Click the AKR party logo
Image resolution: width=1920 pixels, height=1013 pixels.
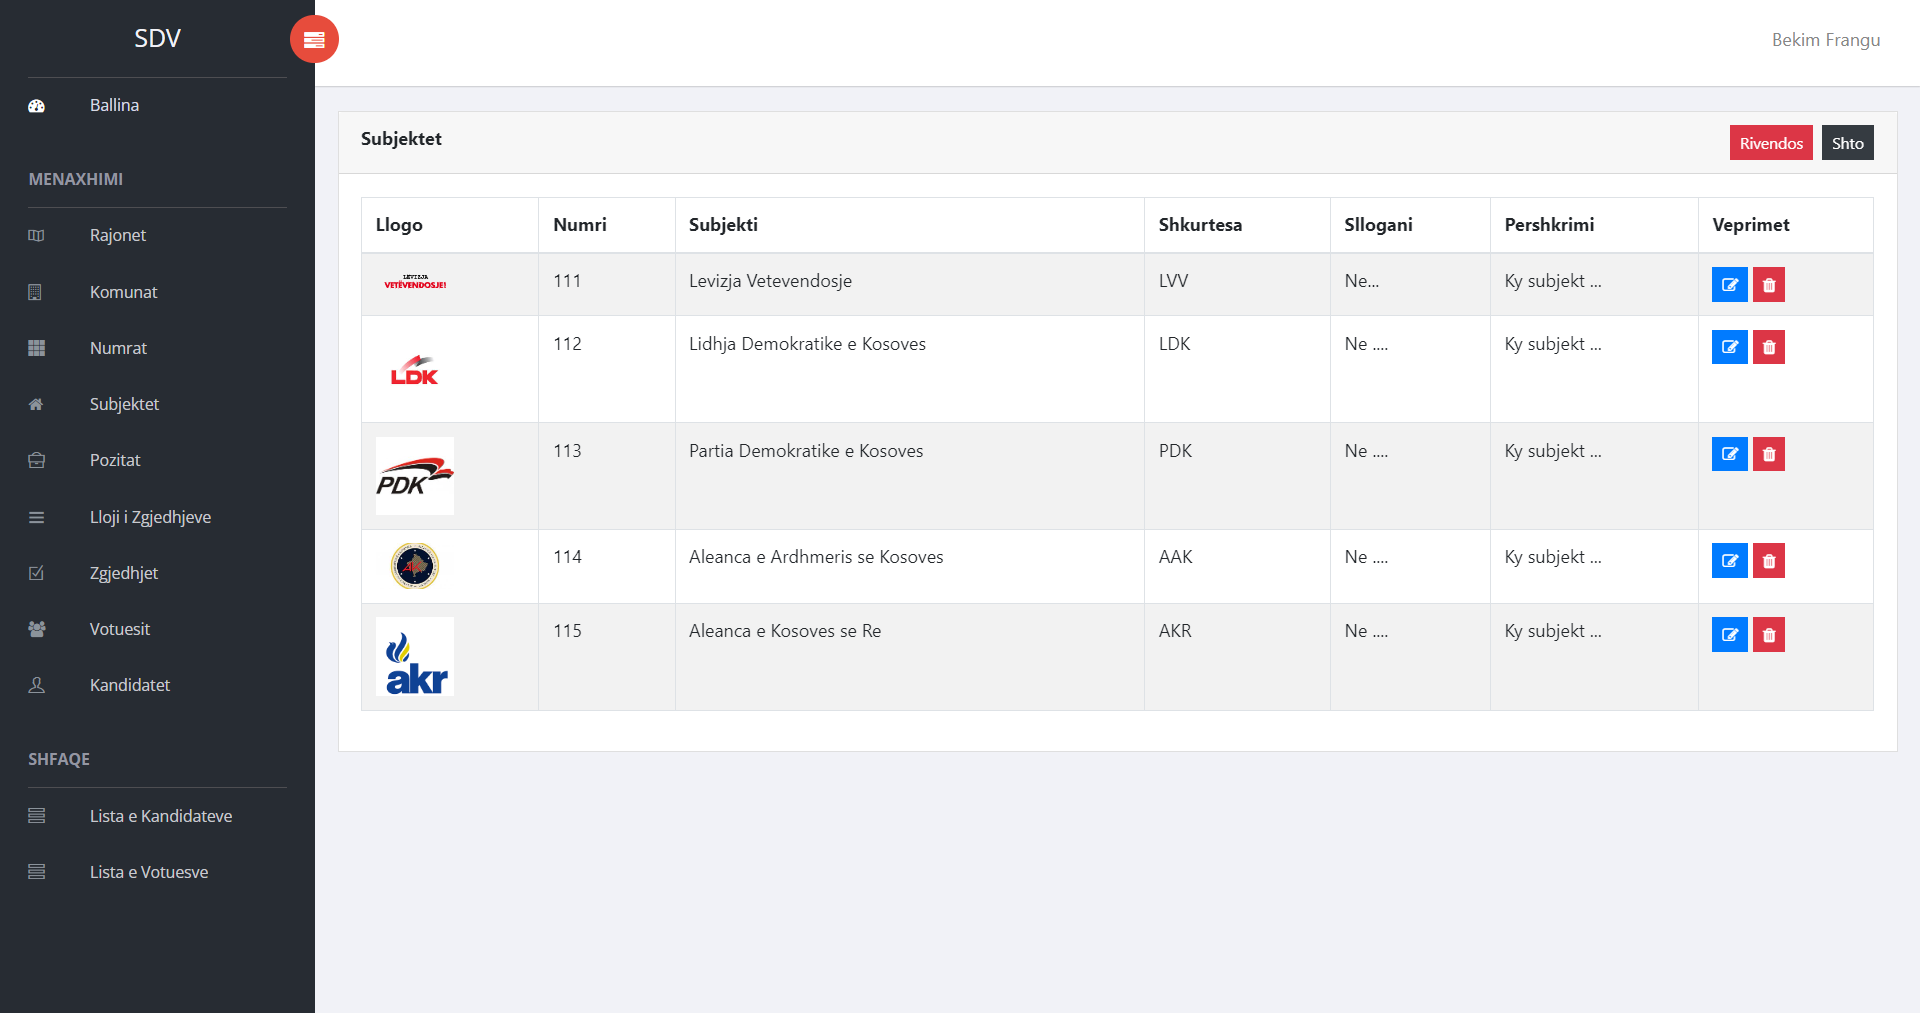pyautogui.click(x=414, y=656)
